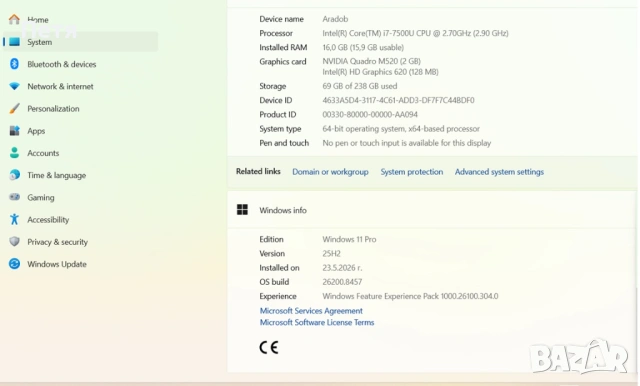Screen dimensions: 640x386
Task: Click the Product ID value 00330-80000
Action: point(370,114)
